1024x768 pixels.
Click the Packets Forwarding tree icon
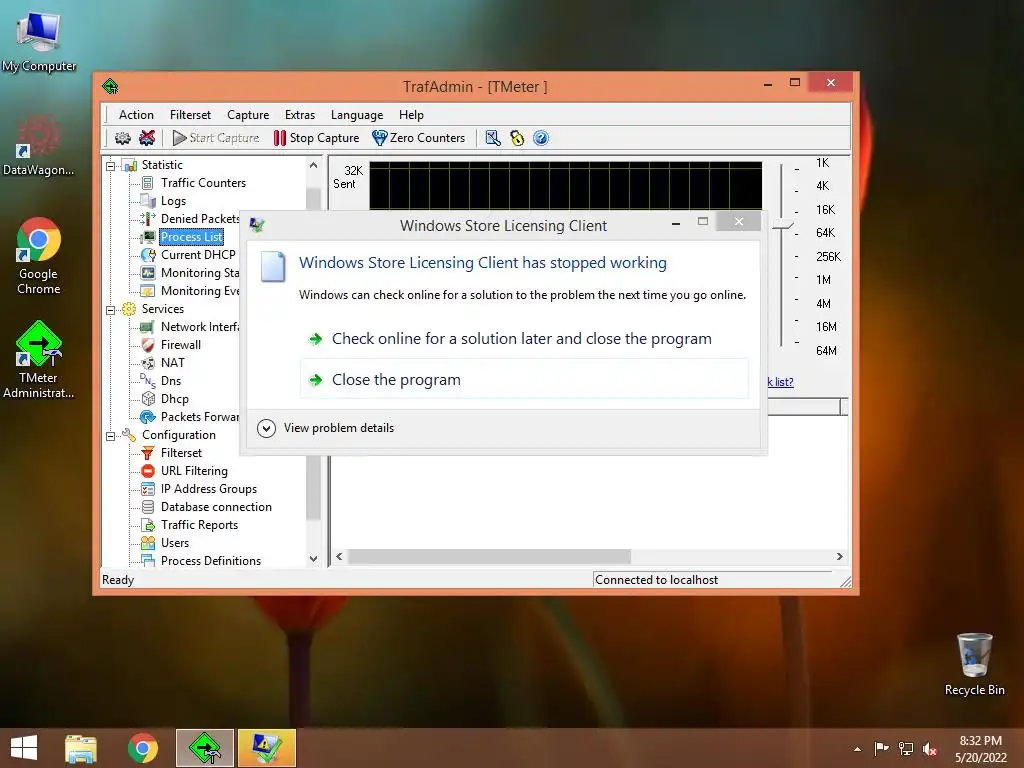click(x=148, y=417)
